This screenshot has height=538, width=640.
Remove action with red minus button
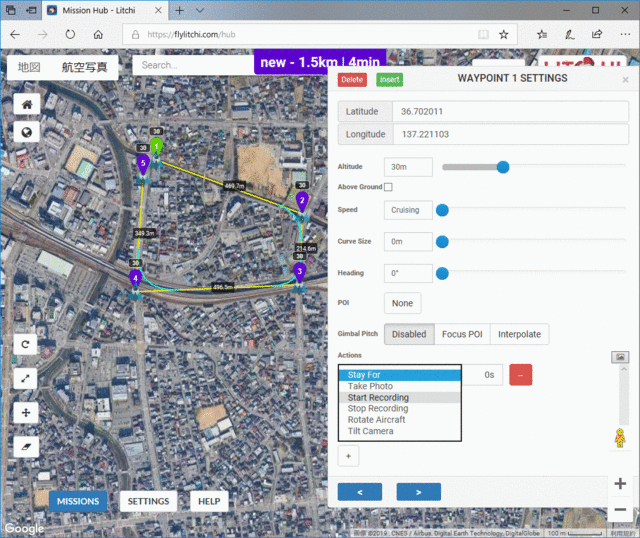(x=520, y=375)
